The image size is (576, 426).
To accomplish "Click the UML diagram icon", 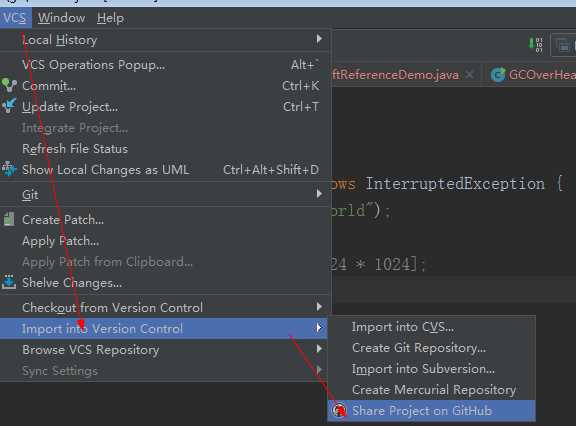I will pyautogui.click(x=9, y=169).
